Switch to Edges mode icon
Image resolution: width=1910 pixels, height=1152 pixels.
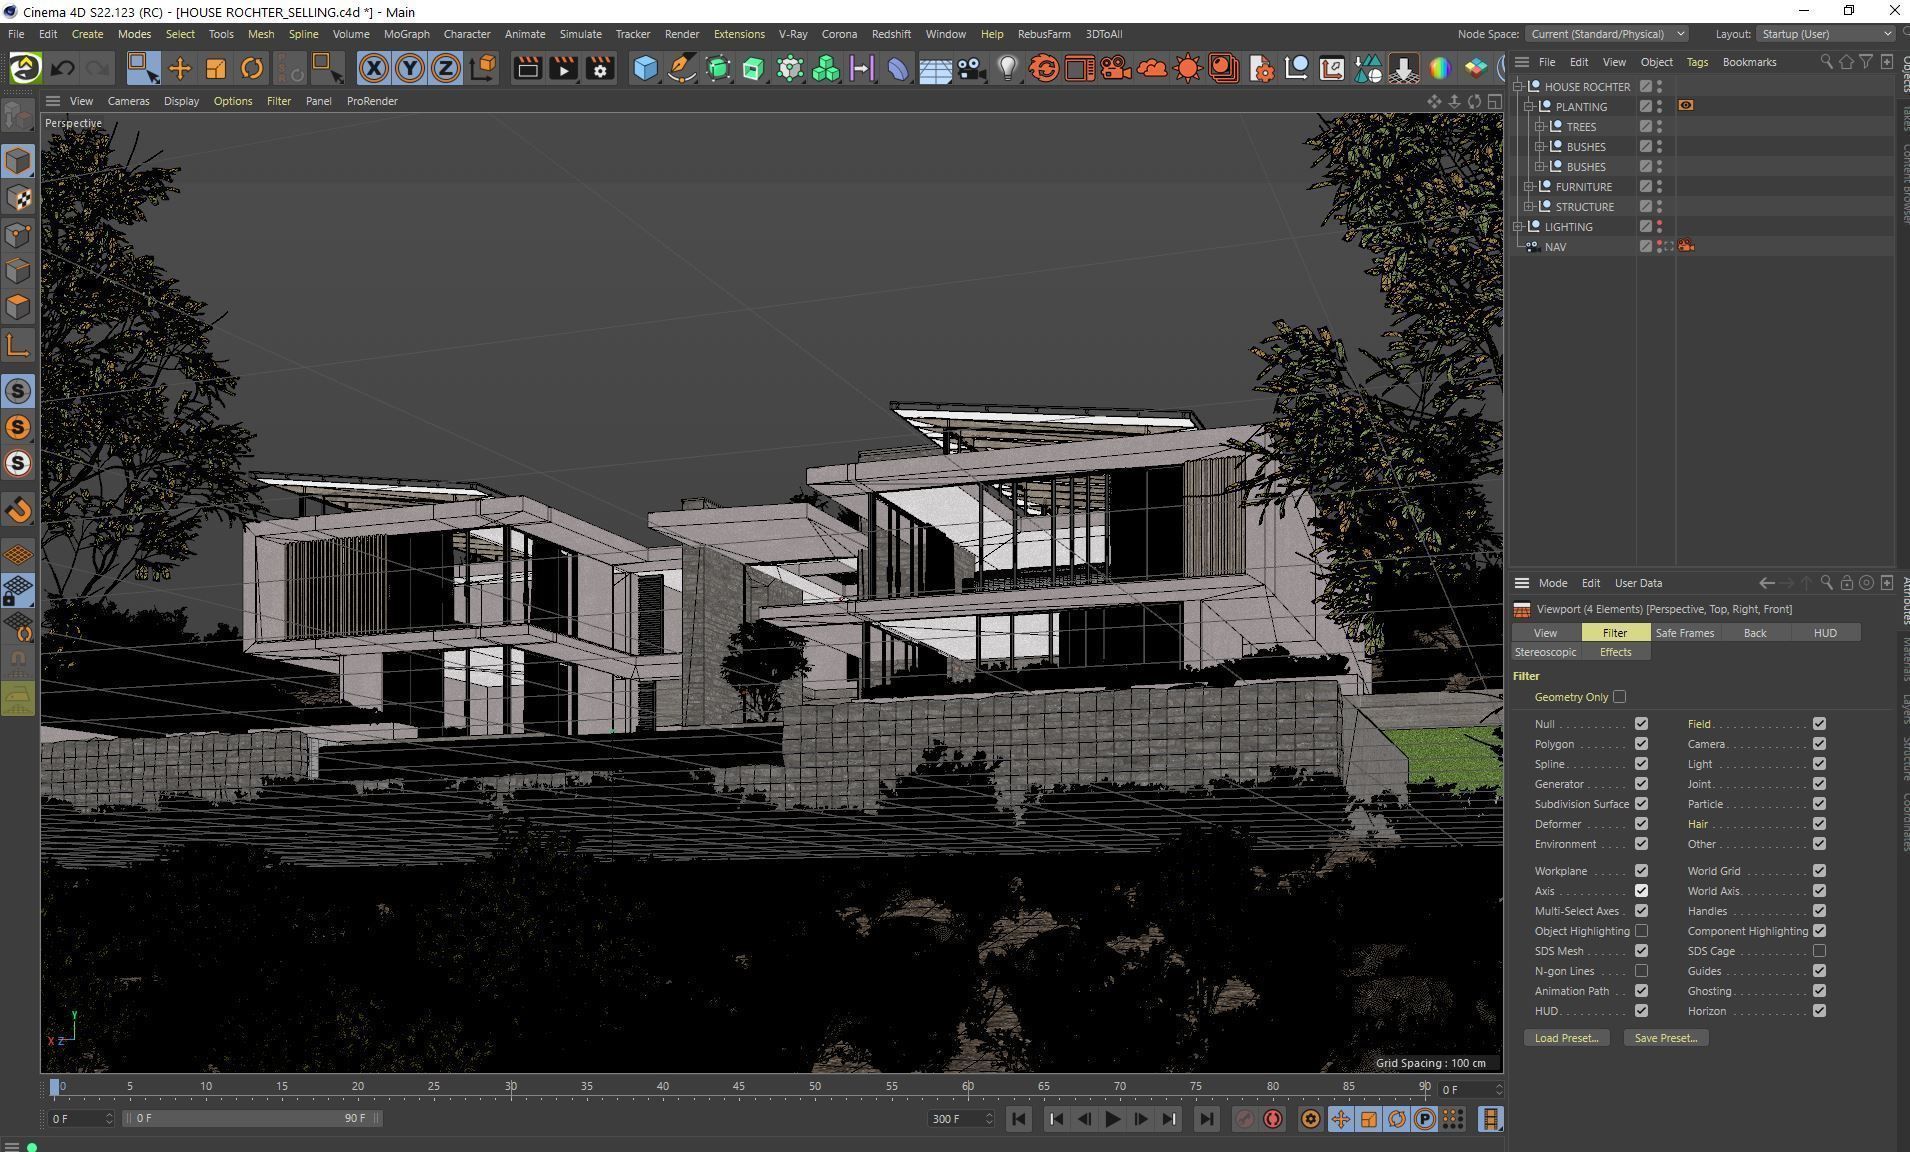click(x=18, y=271)
